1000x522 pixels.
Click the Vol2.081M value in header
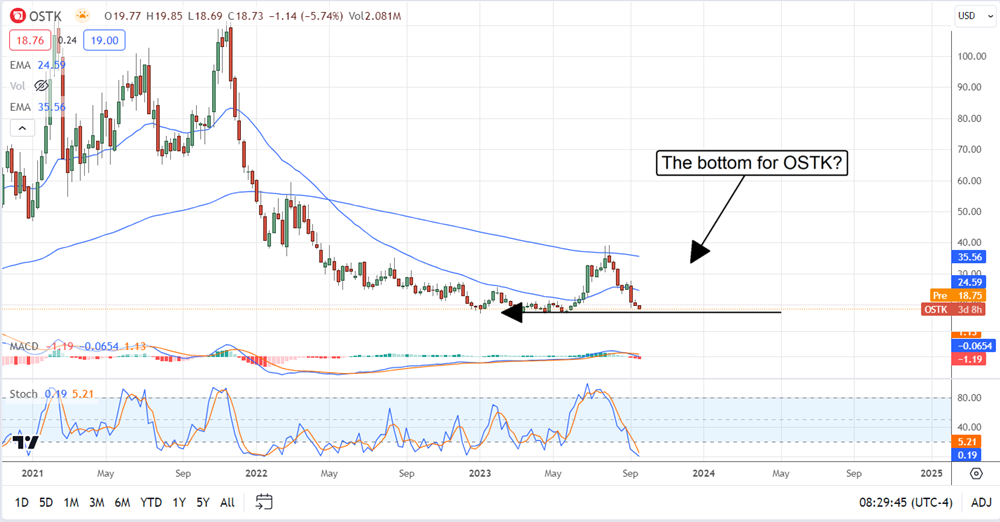point(375,16)
